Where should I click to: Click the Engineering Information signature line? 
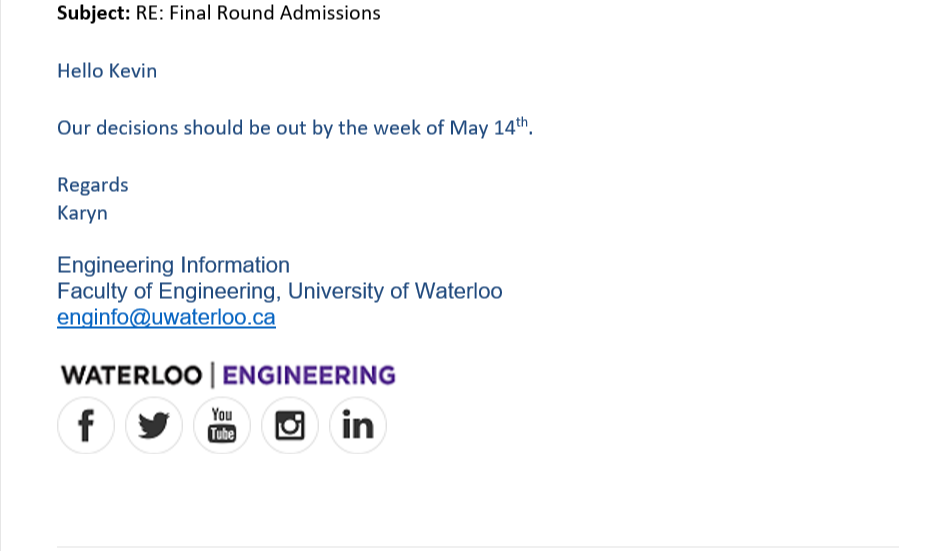click(173, 265)
